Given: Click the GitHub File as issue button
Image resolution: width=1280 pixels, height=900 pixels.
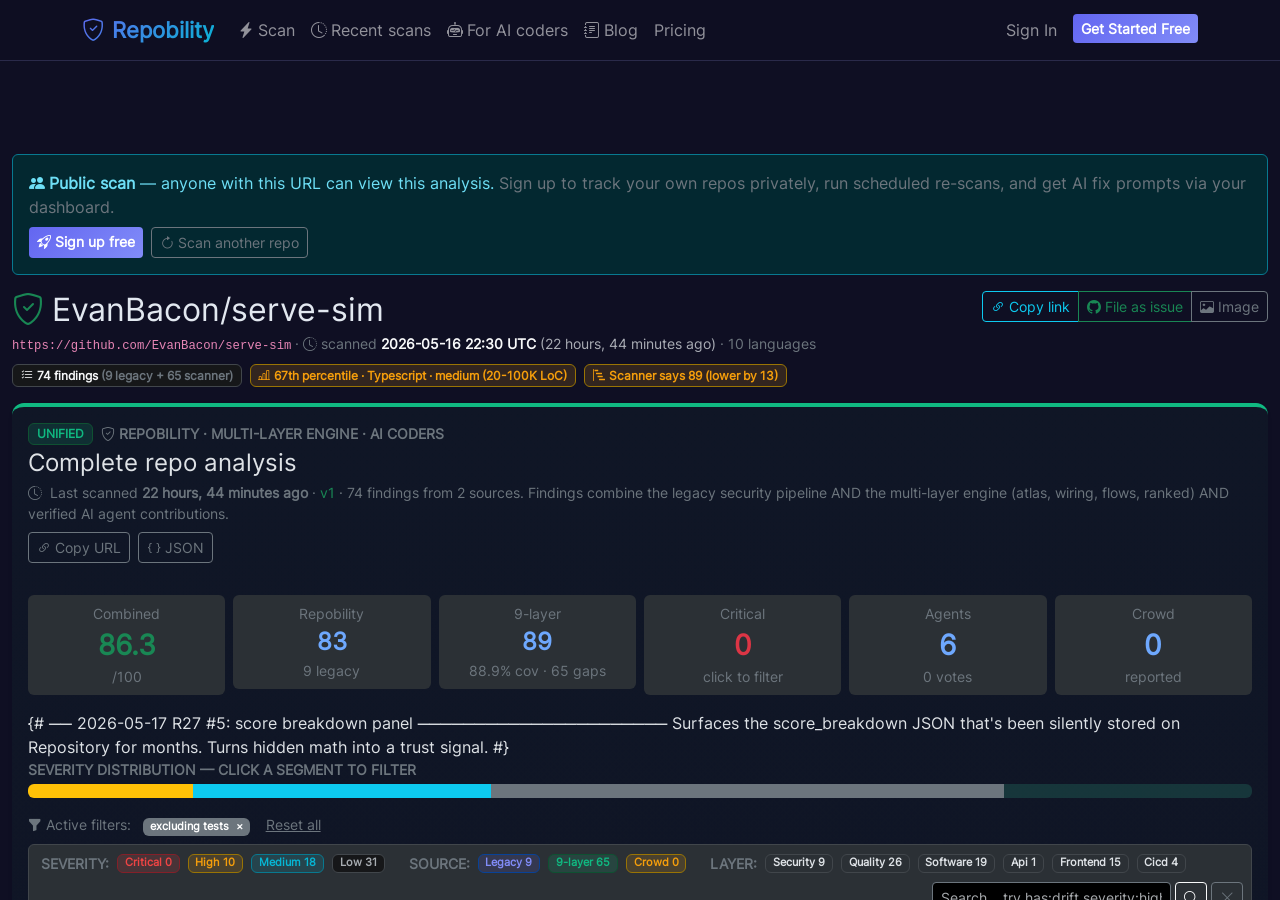Looking at the screenshot, I should pyautogui.click(x=1135, y=307).
